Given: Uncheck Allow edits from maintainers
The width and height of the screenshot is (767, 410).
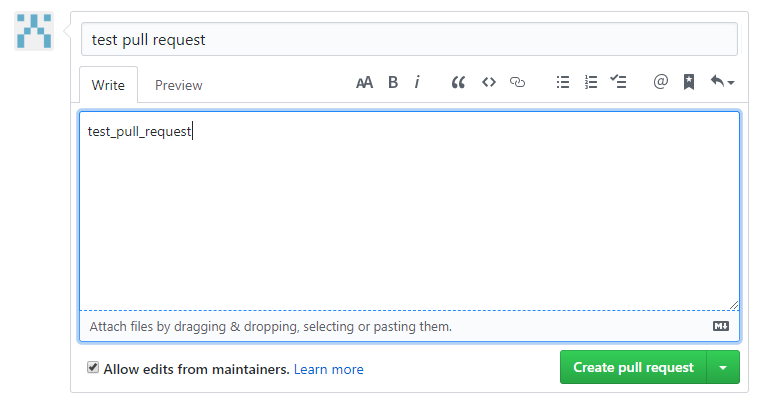Looking at the screenshot, I should (93, 367).
